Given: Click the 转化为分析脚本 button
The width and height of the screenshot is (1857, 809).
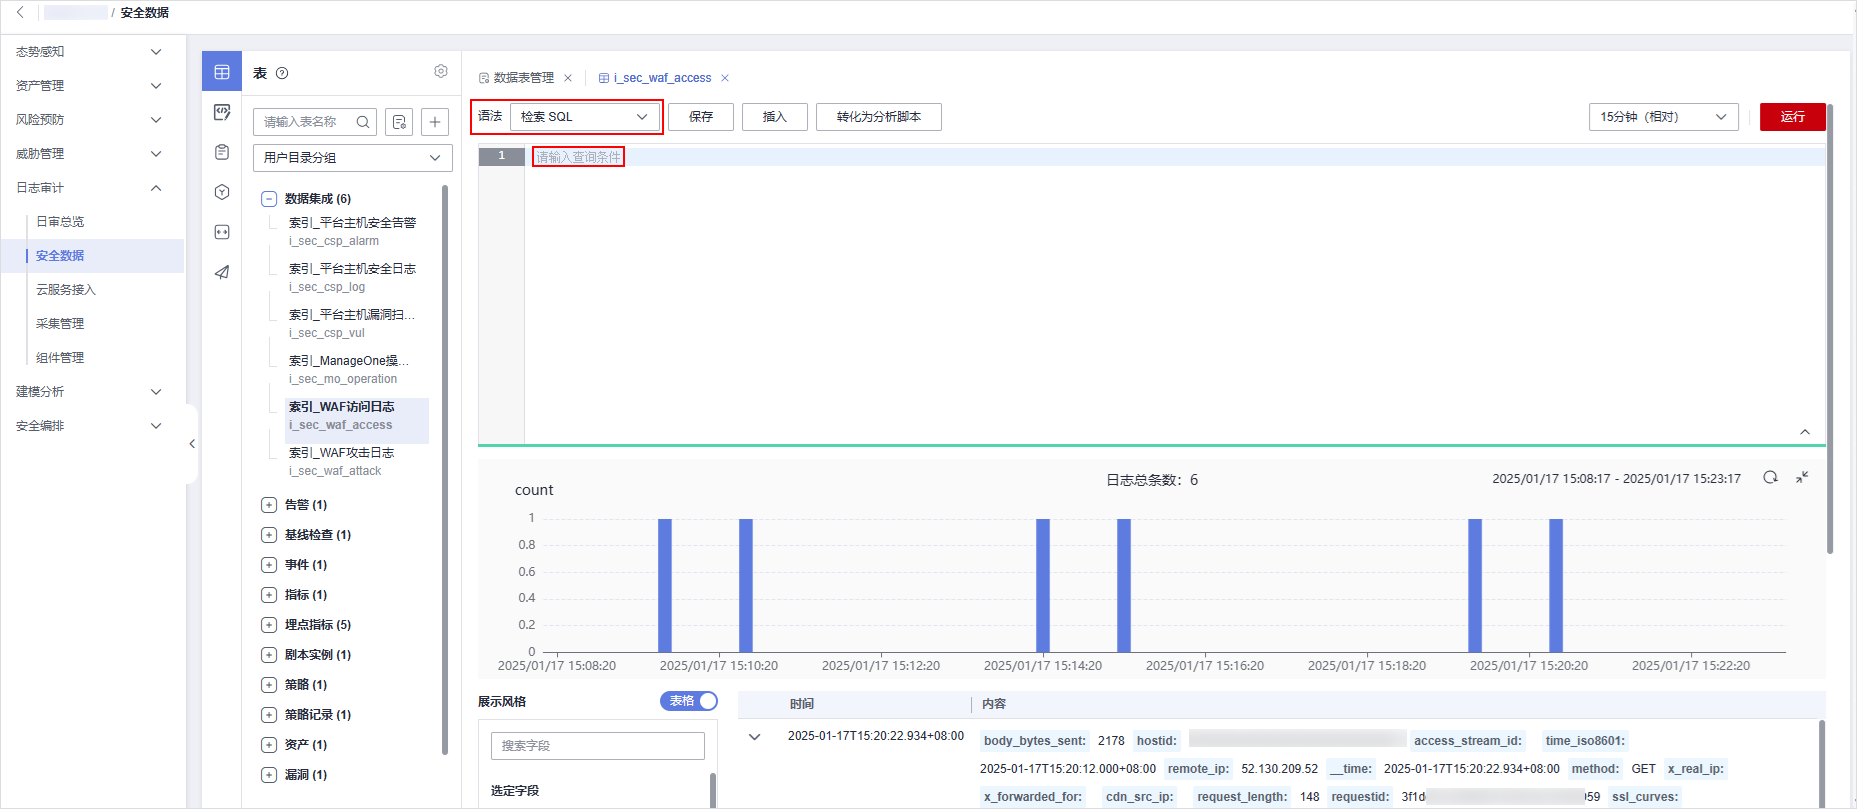Looking at the screenshot, I should tap(878, 117).
